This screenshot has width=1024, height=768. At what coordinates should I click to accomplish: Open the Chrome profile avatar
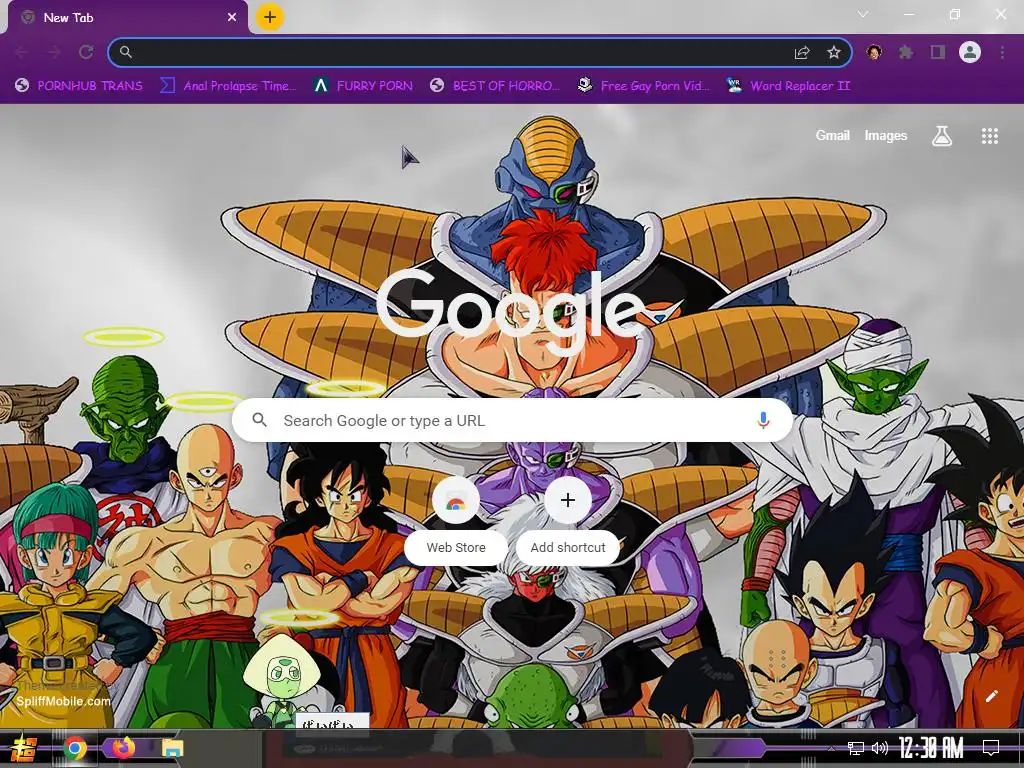(x=970, y=52)
